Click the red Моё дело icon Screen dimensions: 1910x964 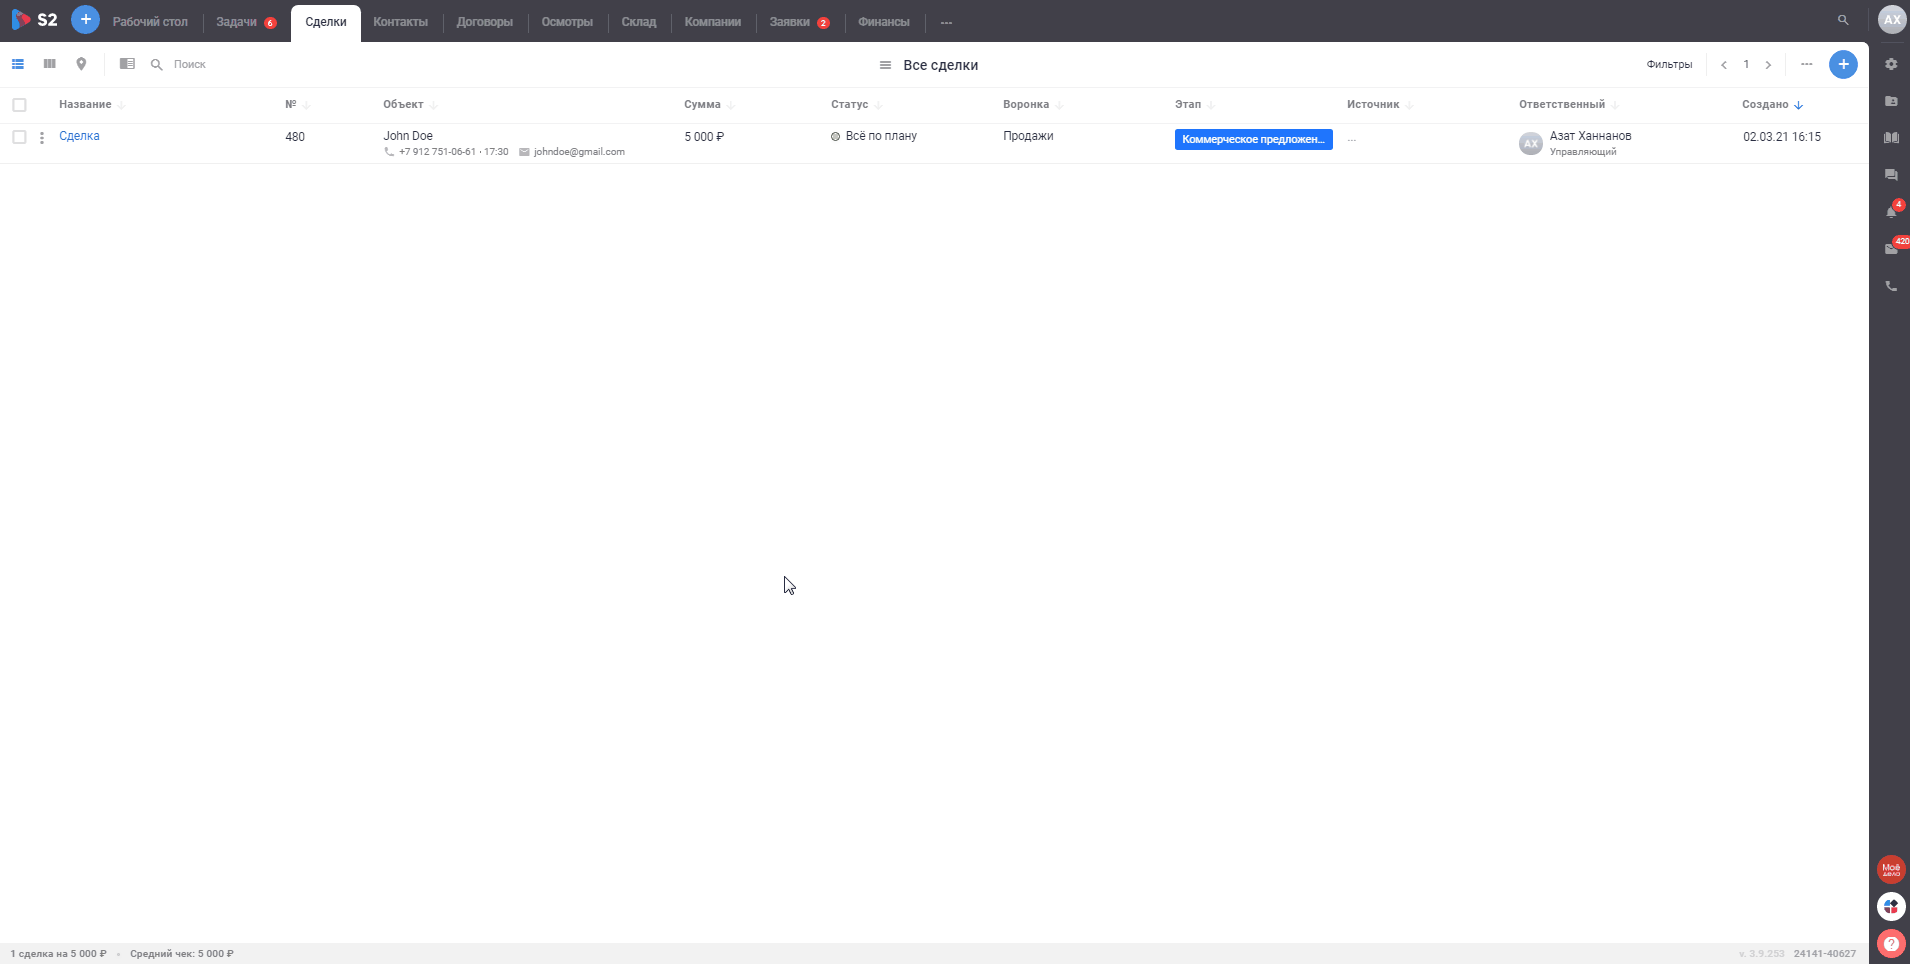(x=1891, y=870)
